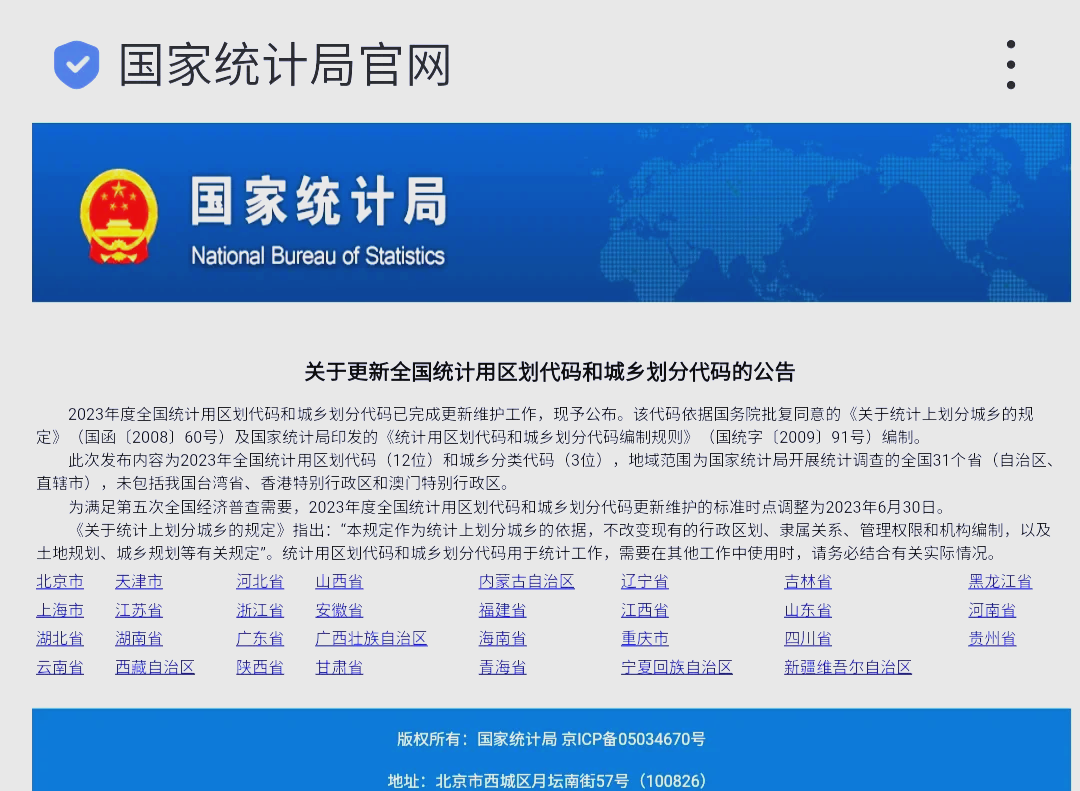
Task: Click the 宁夏回族自治区 link
Action: 677,668
